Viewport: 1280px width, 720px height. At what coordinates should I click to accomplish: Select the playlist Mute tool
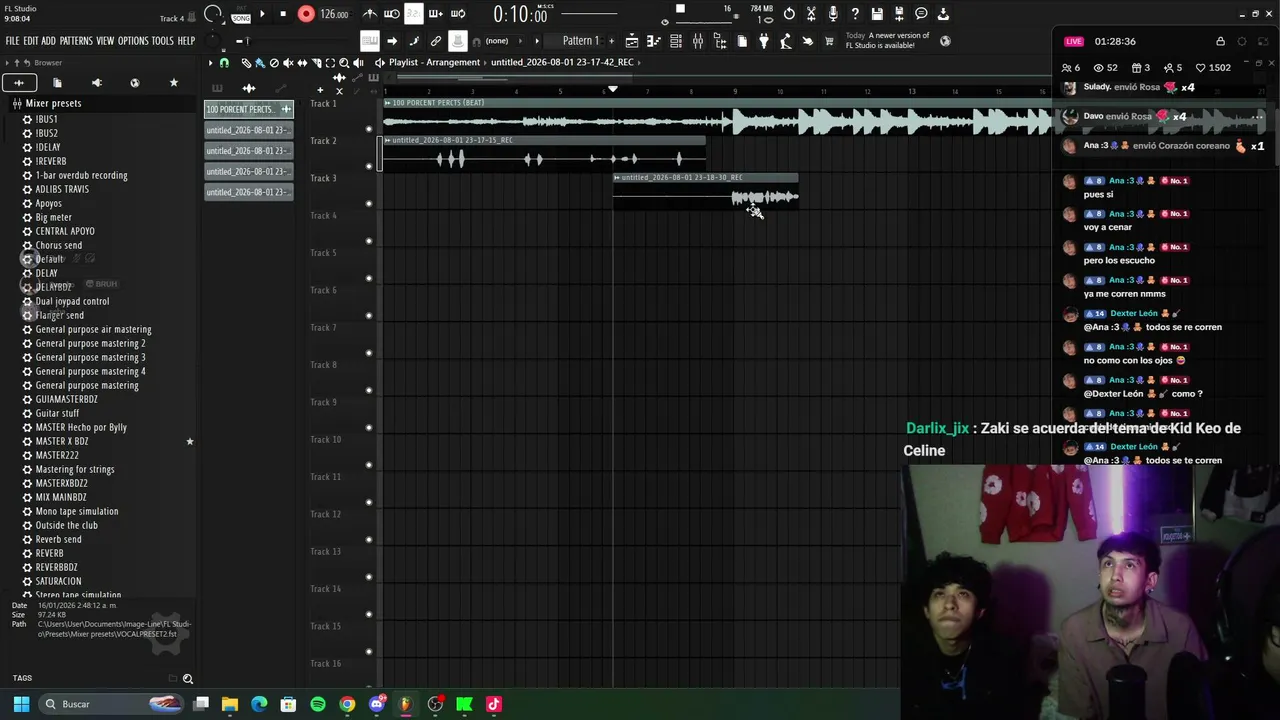click(x=289, y=63)
